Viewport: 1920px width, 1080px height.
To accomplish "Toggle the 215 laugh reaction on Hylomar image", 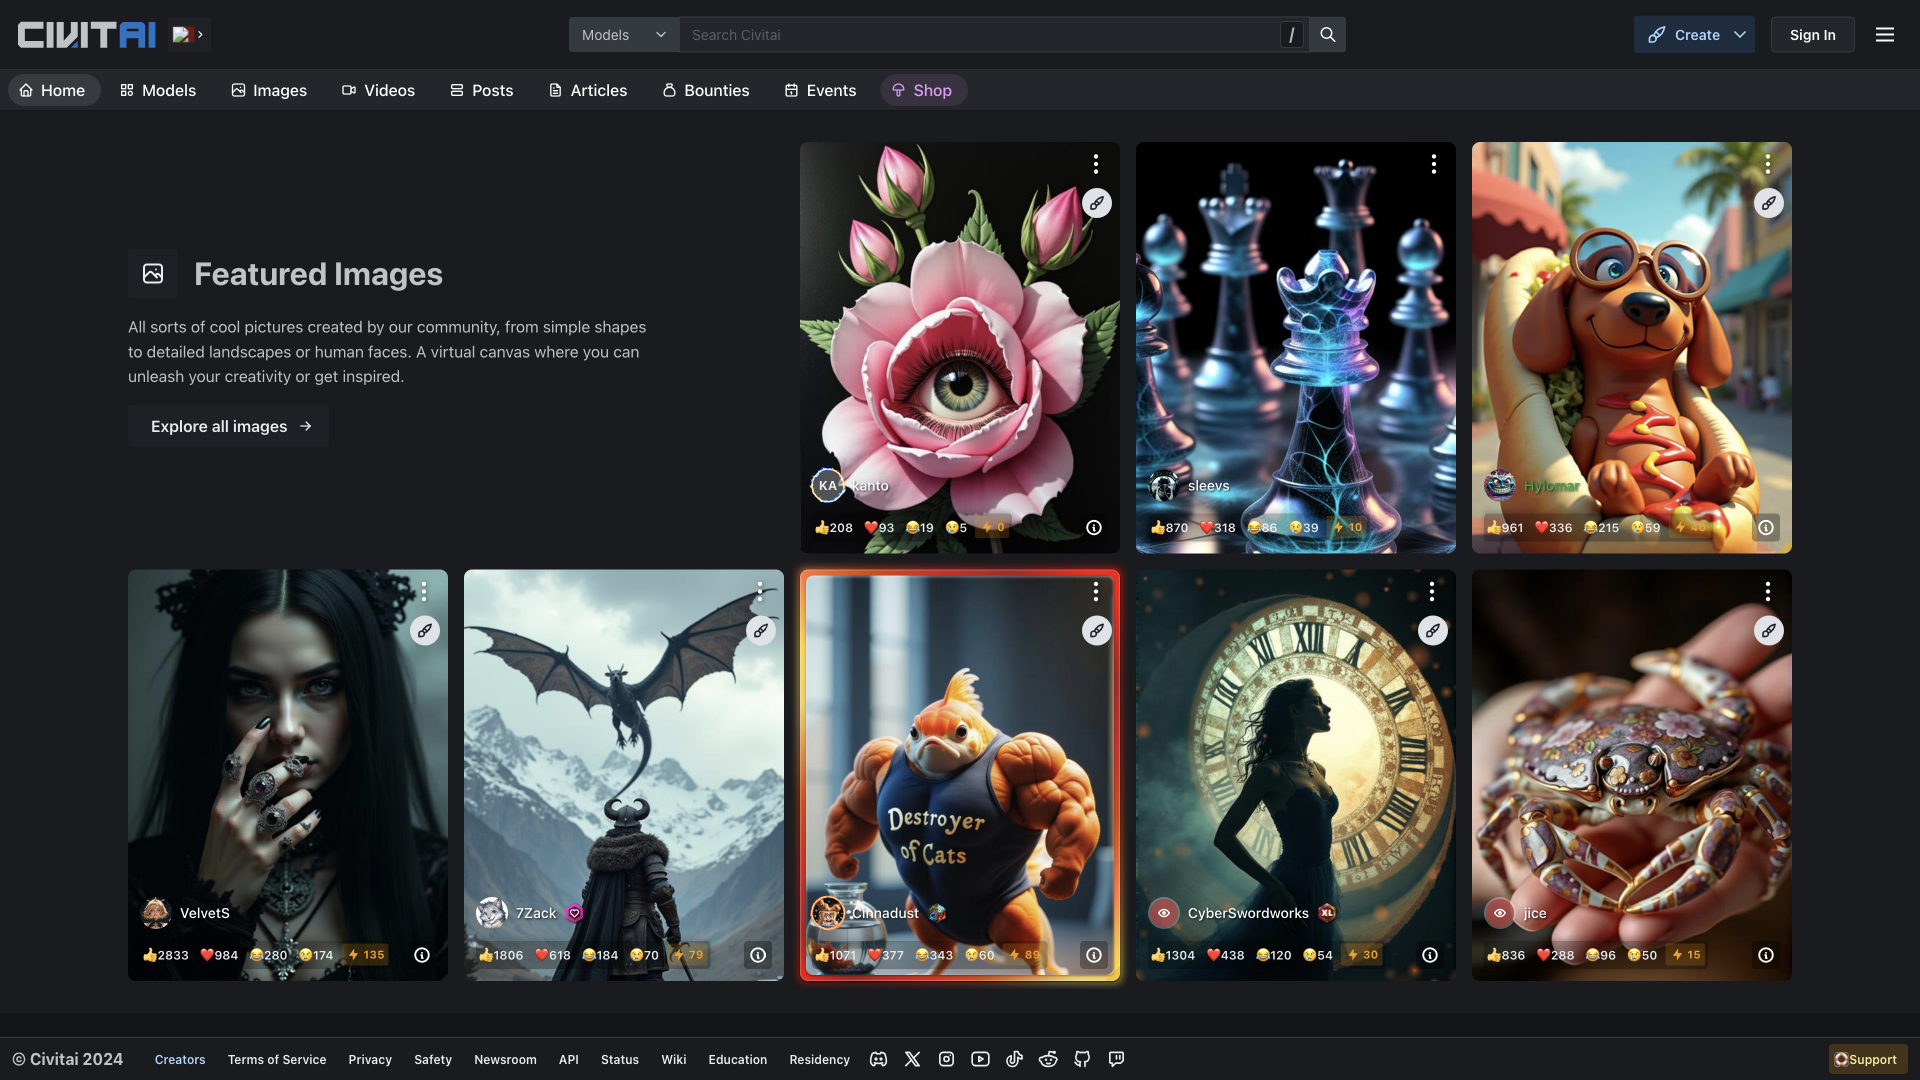I will (1602, 528).
